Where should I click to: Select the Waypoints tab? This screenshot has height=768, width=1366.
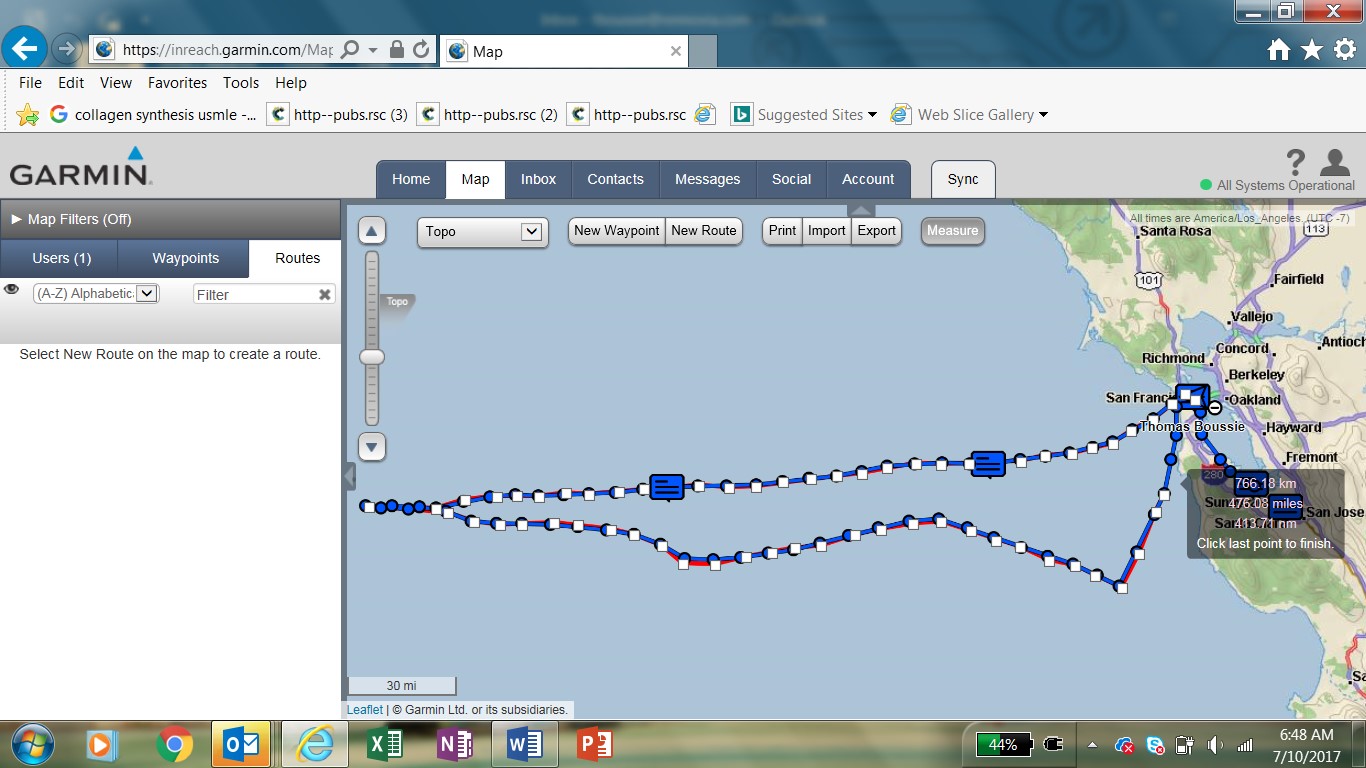point(185,259)
